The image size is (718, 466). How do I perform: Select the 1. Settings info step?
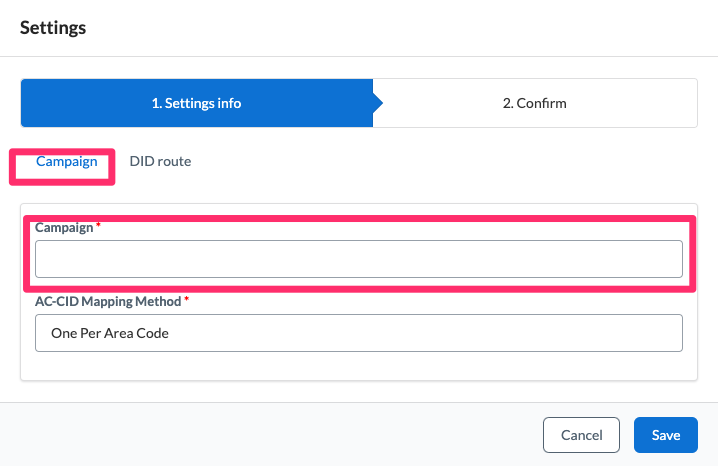pos(197,103)
